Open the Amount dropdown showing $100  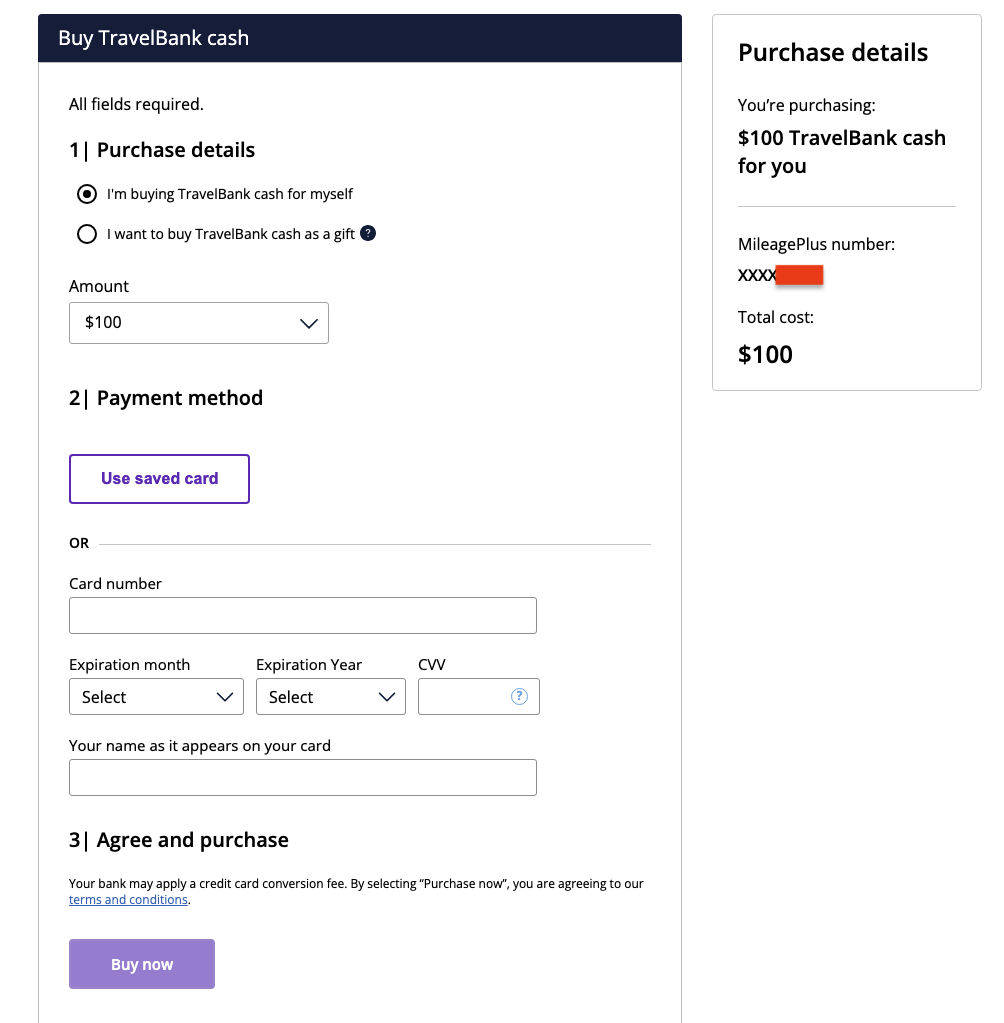pyautogui.click(x=198, y=322)
